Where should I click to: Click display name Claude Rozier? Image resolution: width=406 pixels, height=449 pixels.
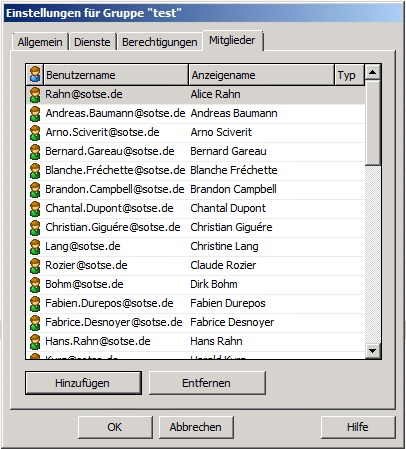pyautogui.click(x=223, y=265)
